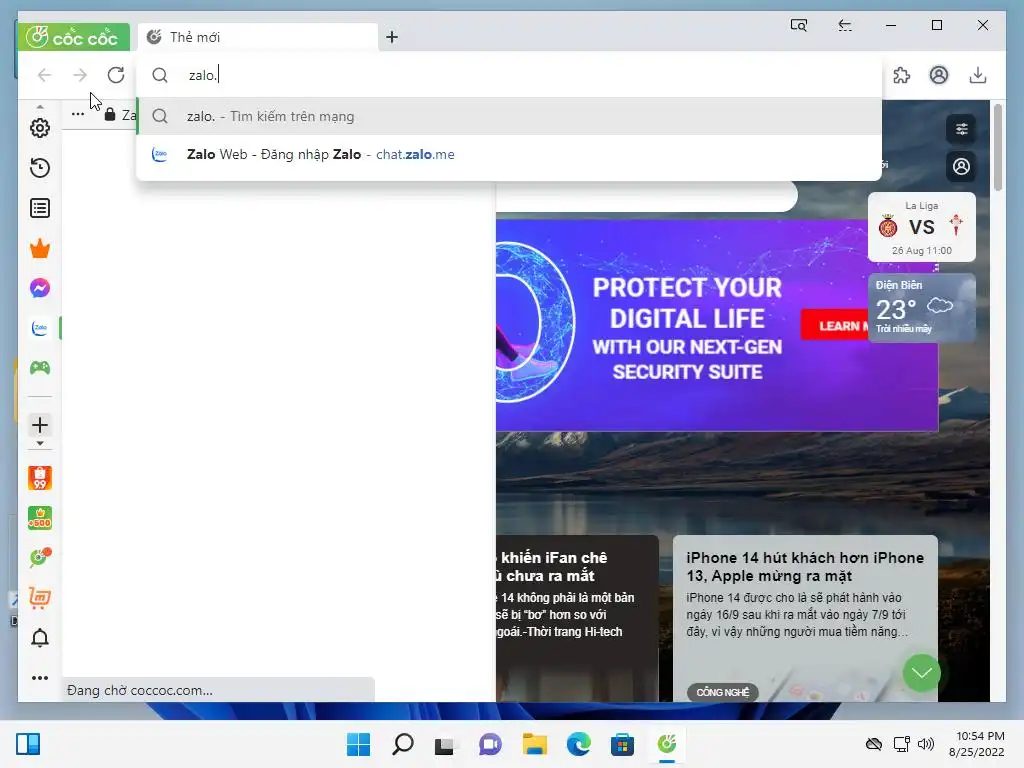Go forward to next page
Image resolution: width=1024 pixels, height=768 pixels.
click(x=80, y=75)
